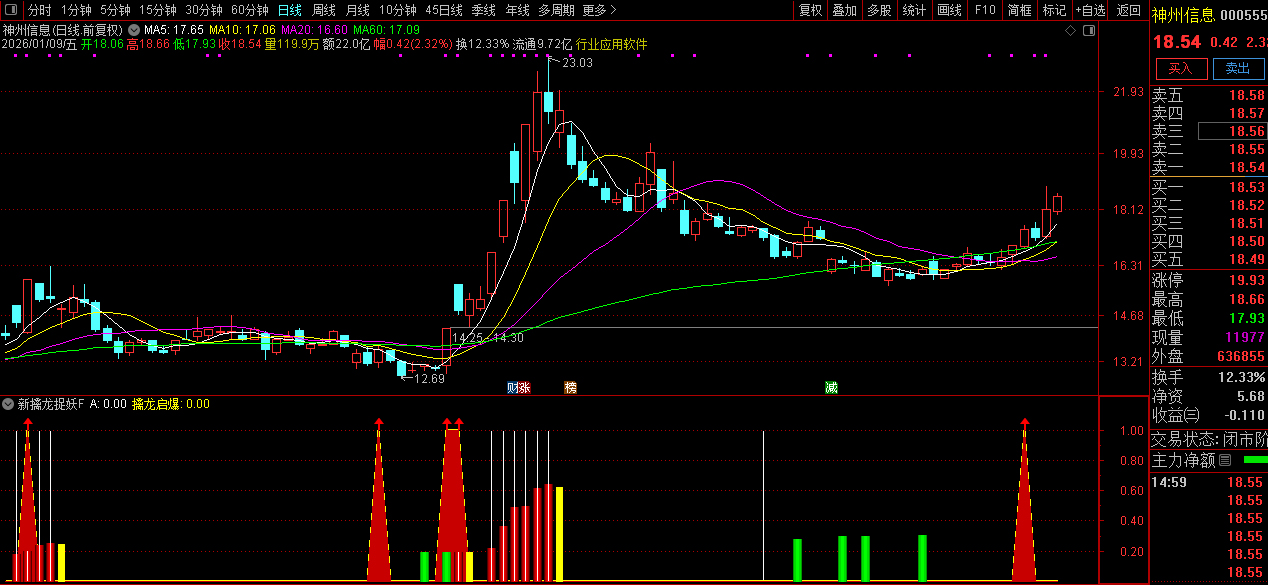Click the 榜 marker icon under the chart
The height and width of the screenshot is (585, 1268).
[x=570, y=387]
